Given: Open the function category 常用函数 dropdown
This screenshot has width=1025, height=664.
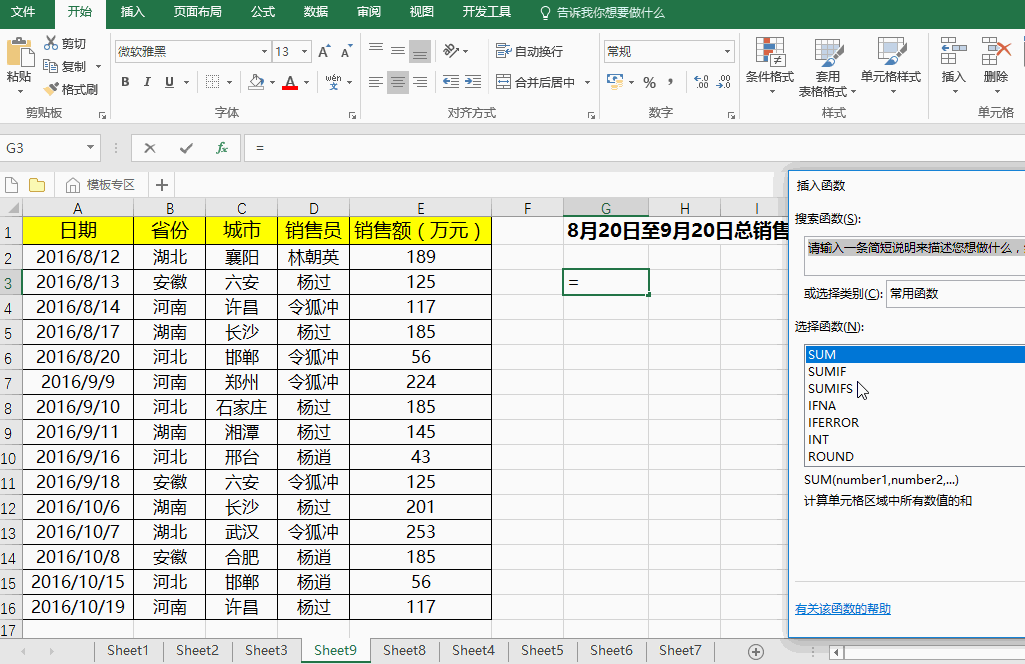Looking at the screenshot, I should click(x=955, y=293).
